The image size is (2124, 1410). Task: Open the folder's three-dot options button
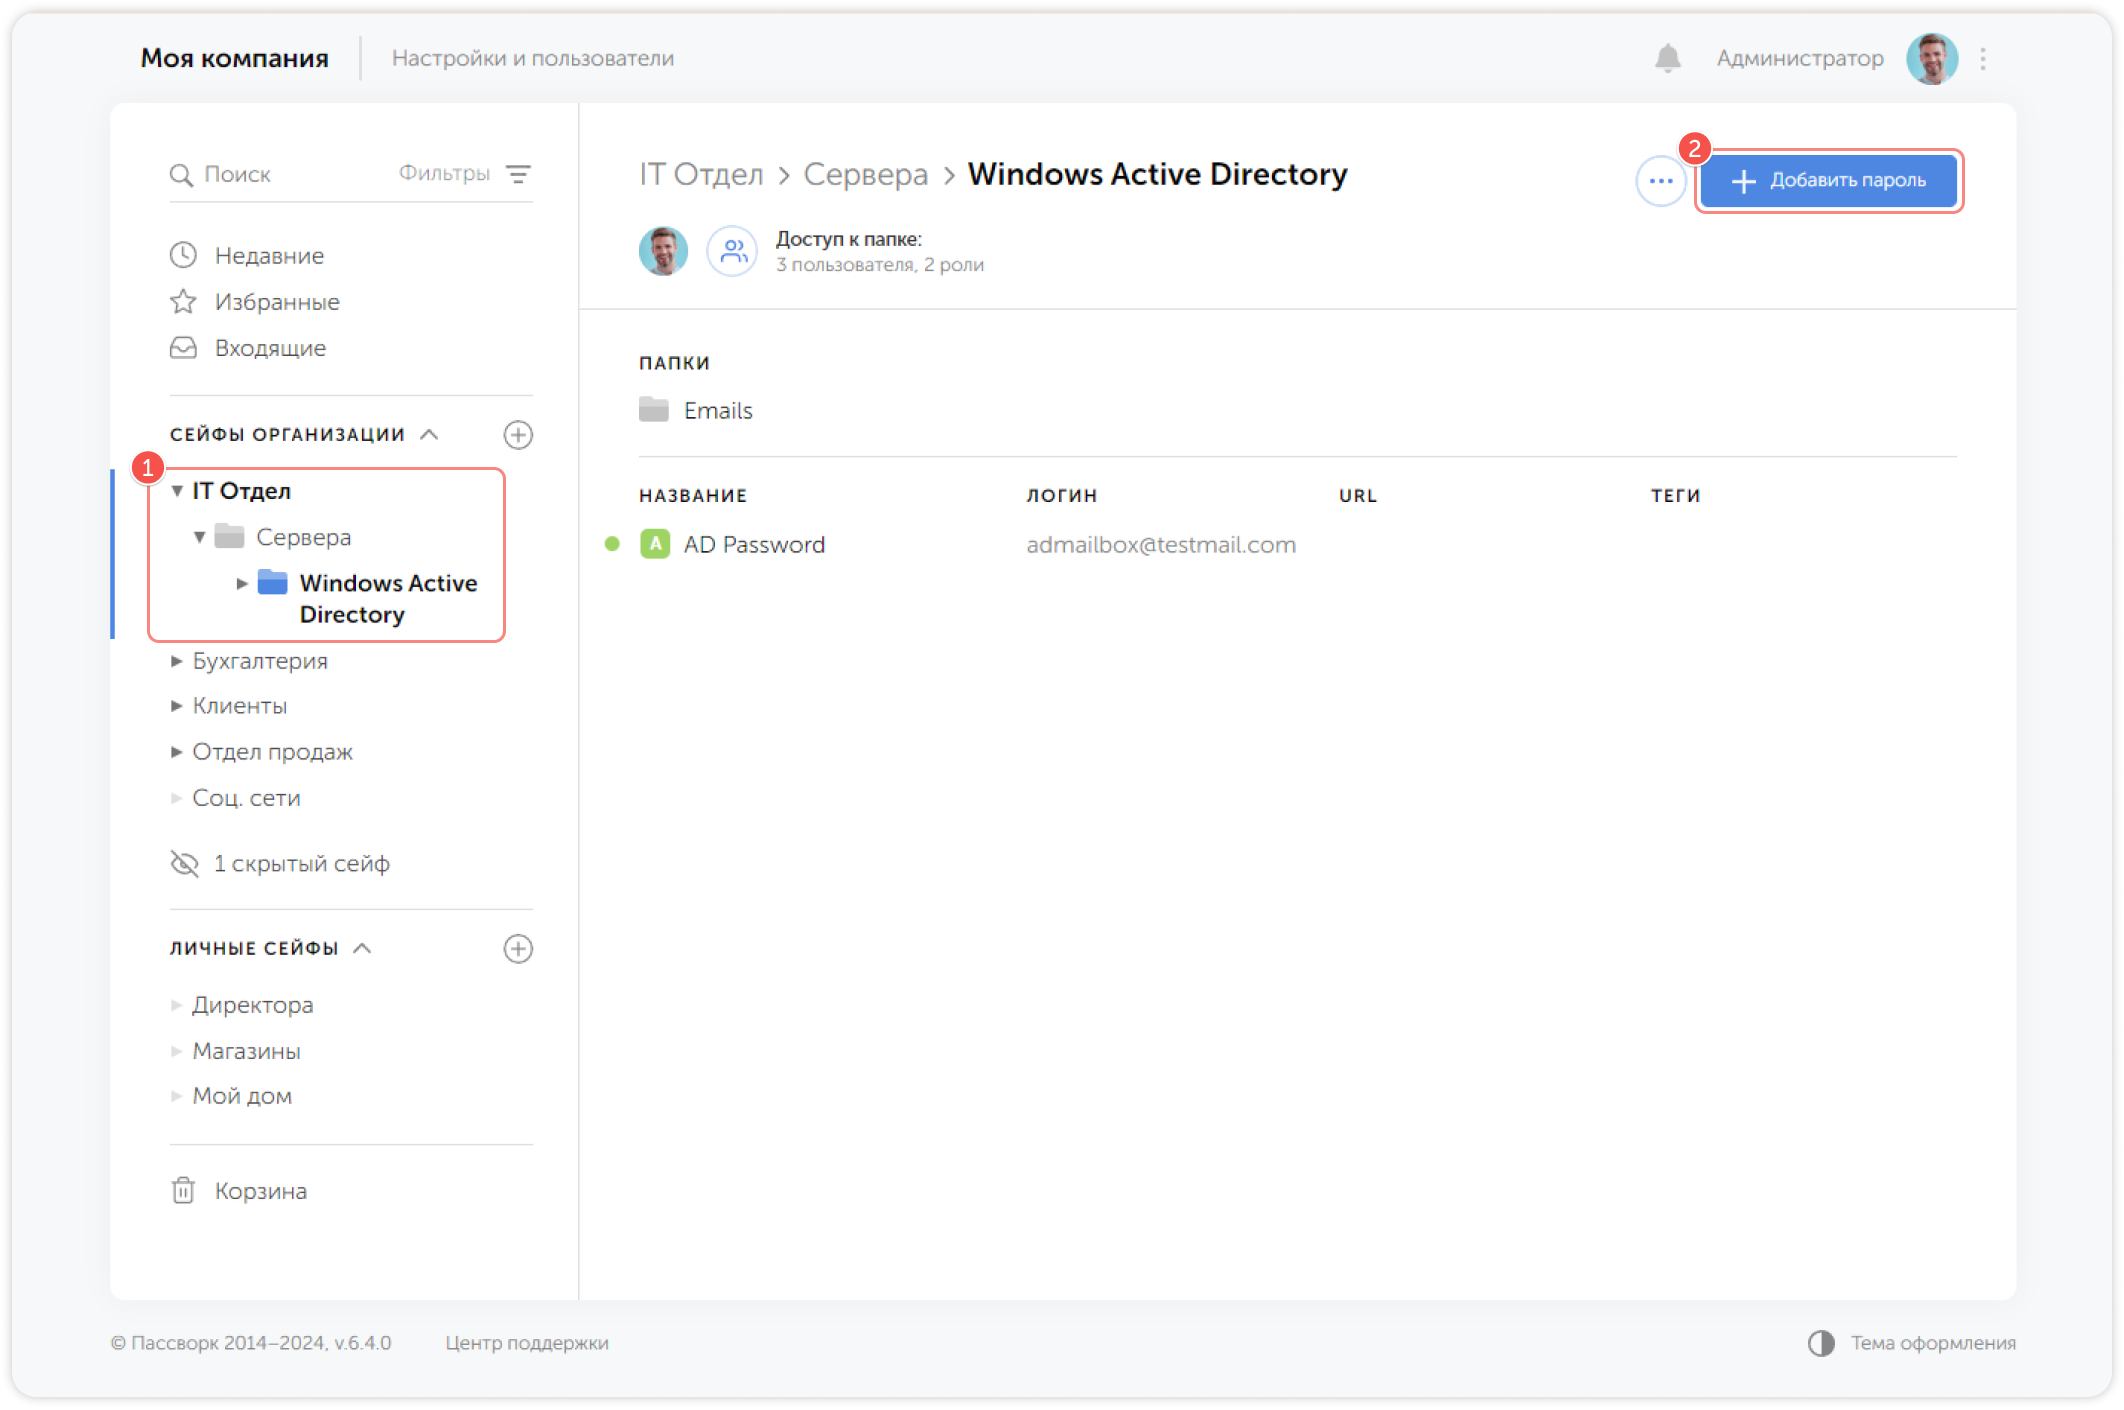[x=1661, y=181]
